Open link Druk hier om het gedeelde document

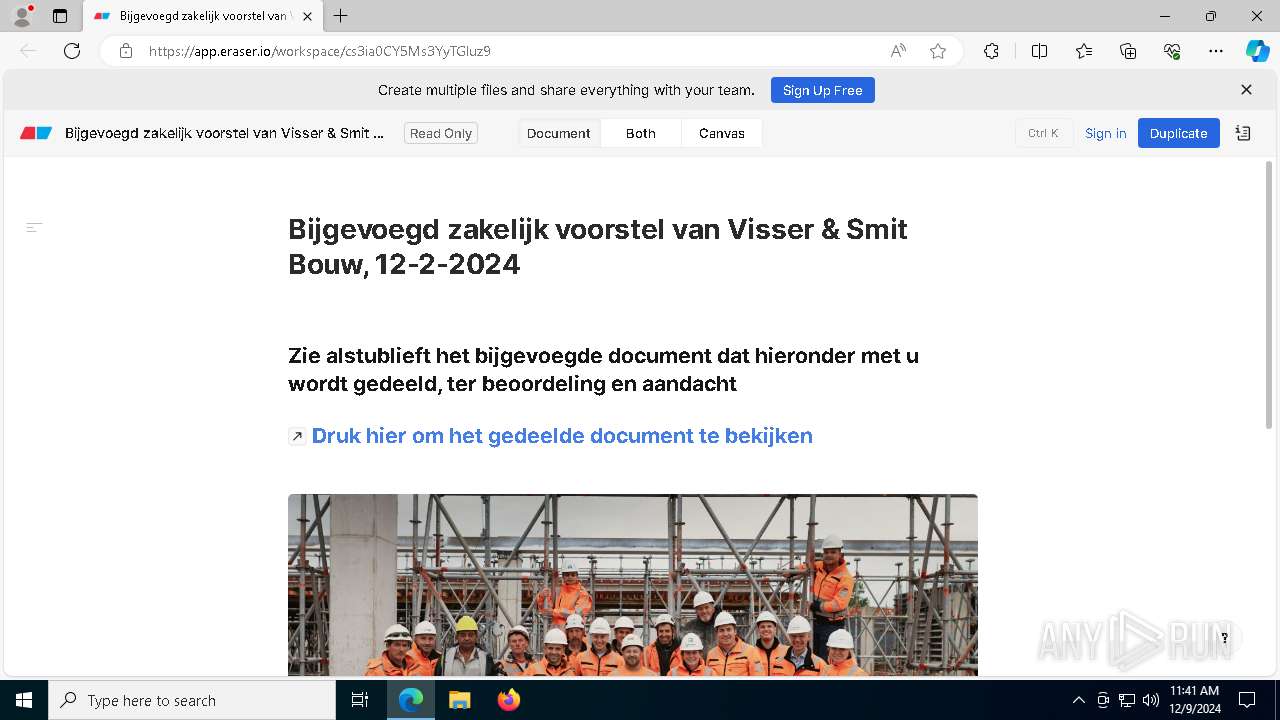(562, 436)
